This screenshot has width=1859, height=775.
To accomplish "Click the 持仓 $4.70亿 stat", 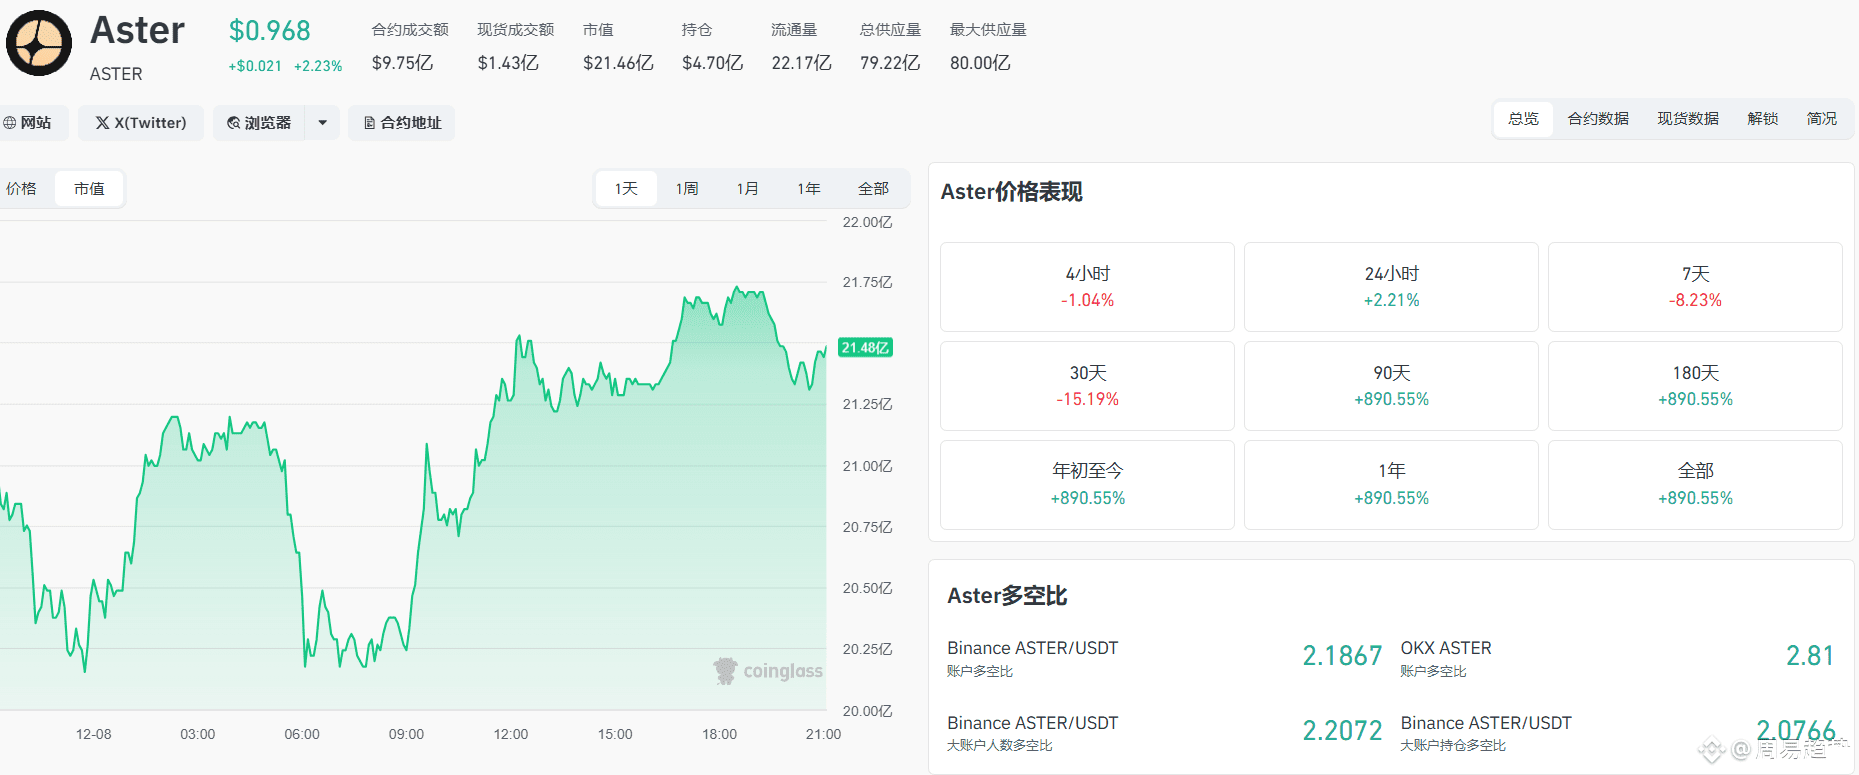I will tap(712, 46).
